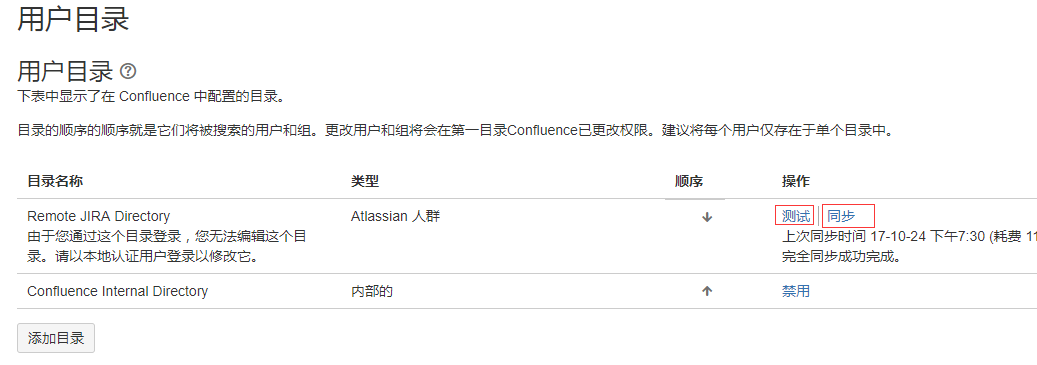Click the 由于您通过这个目录登录 note under Remote JIRA
The width and height of the screenshot is (1037, 365).
(166, 246)
